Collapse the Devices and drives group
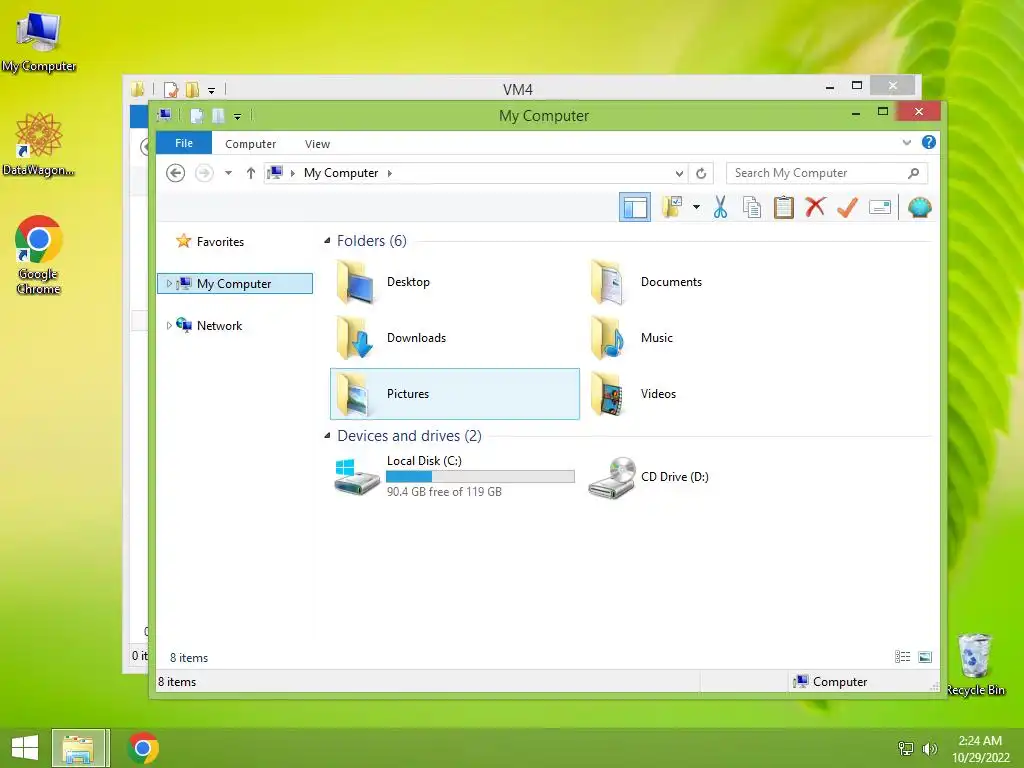 click(327, 436)
